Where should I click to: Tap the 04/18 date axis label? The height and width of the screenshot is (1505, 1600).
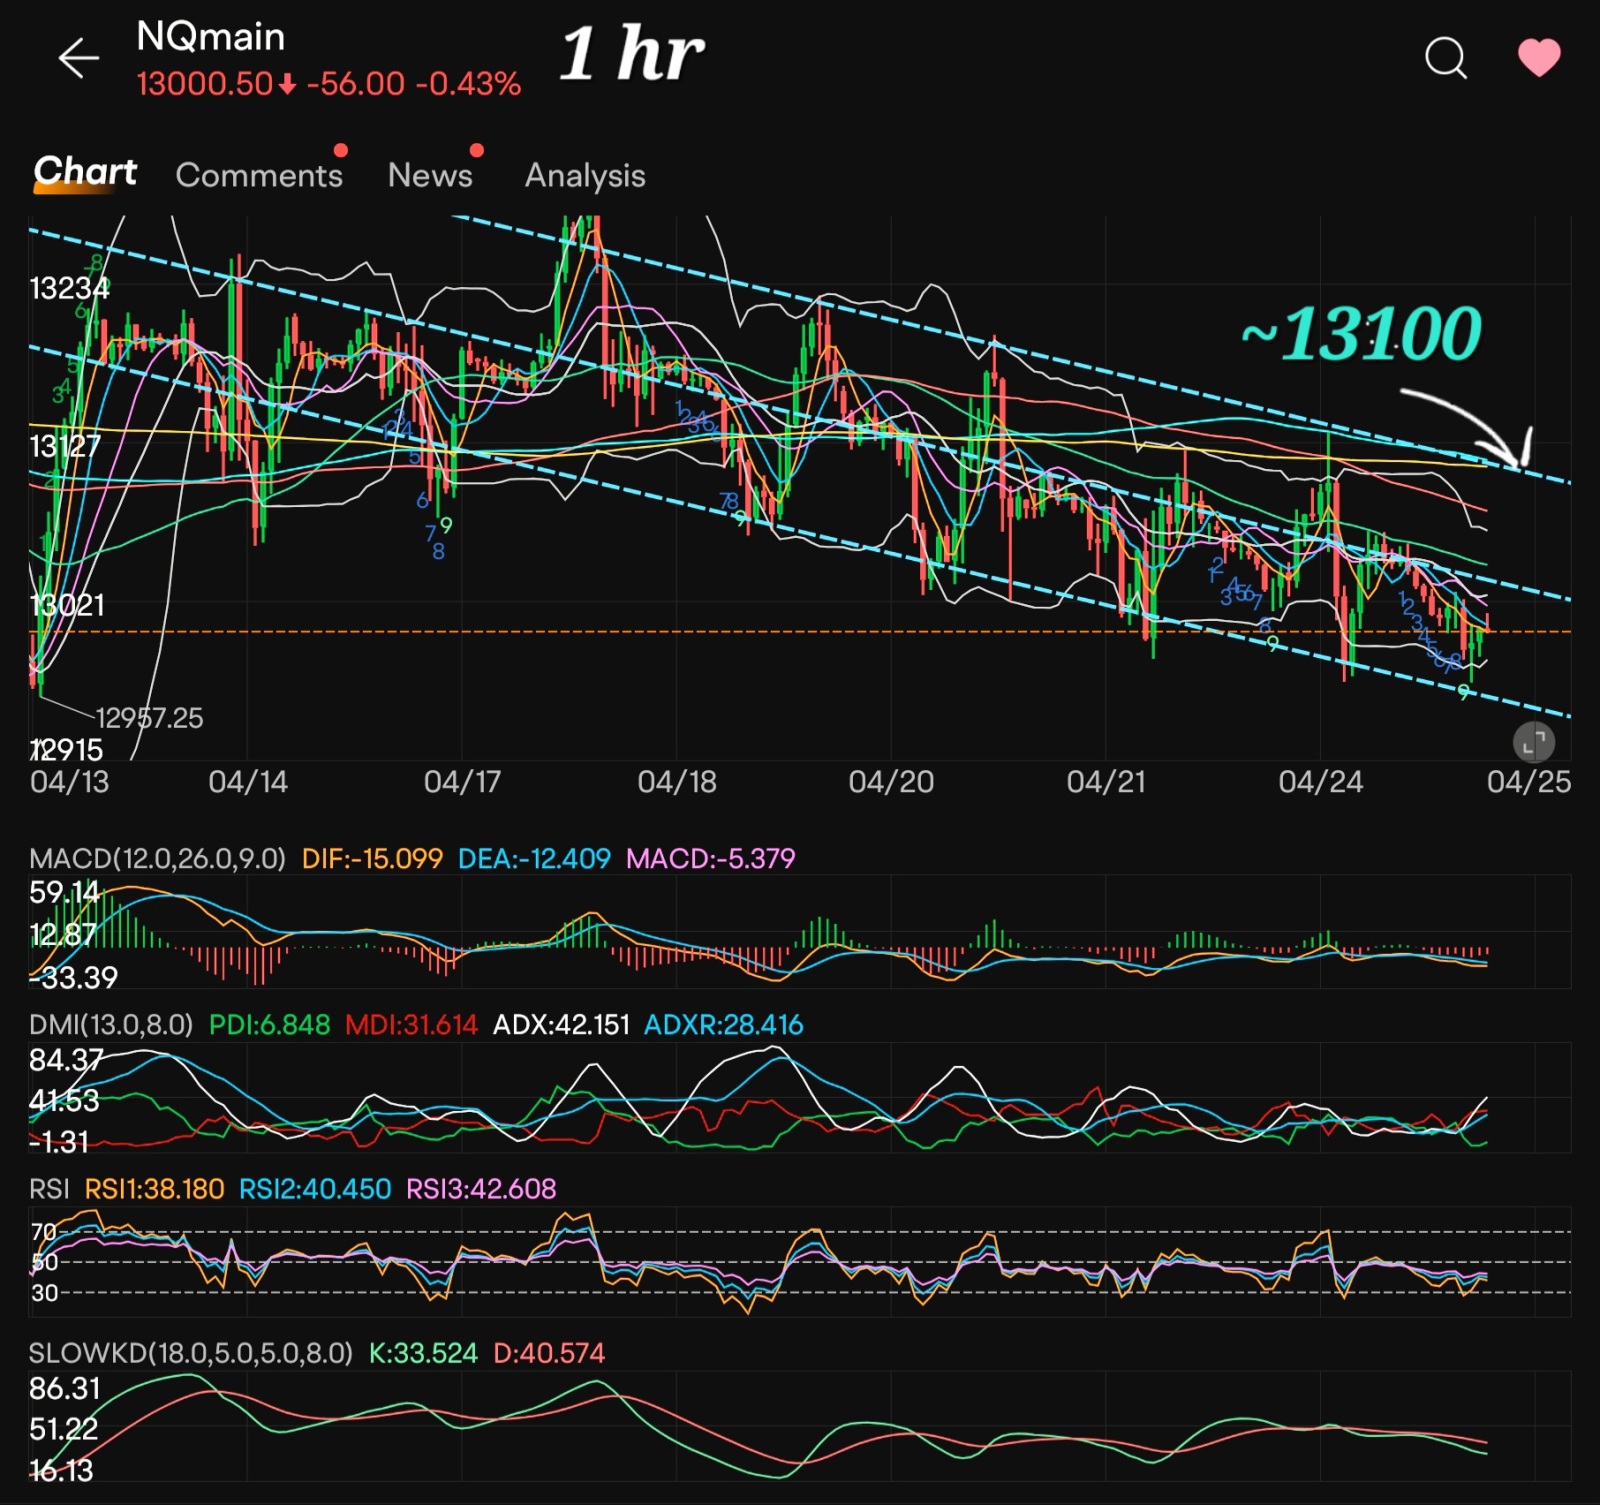pos(677,782)
